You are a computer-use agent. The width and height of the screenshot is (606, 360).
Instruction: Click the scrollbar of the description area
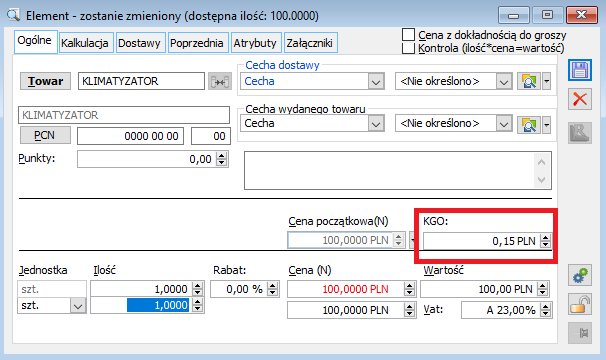point(542,171)
